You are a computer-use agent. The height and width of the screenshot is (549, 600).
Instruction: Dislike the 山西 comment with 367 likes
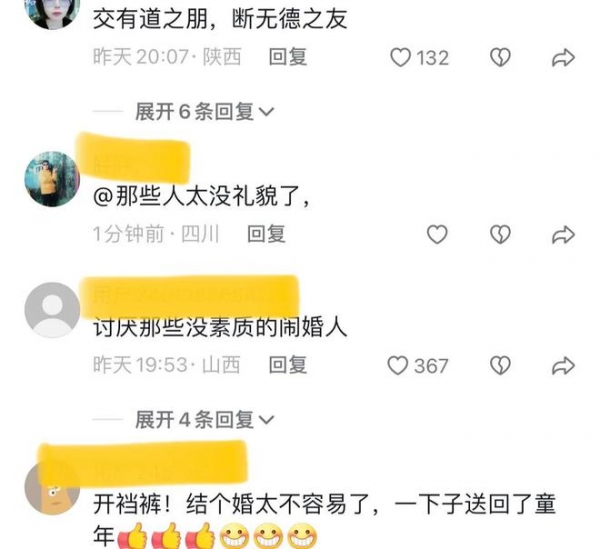coord(501,365)
